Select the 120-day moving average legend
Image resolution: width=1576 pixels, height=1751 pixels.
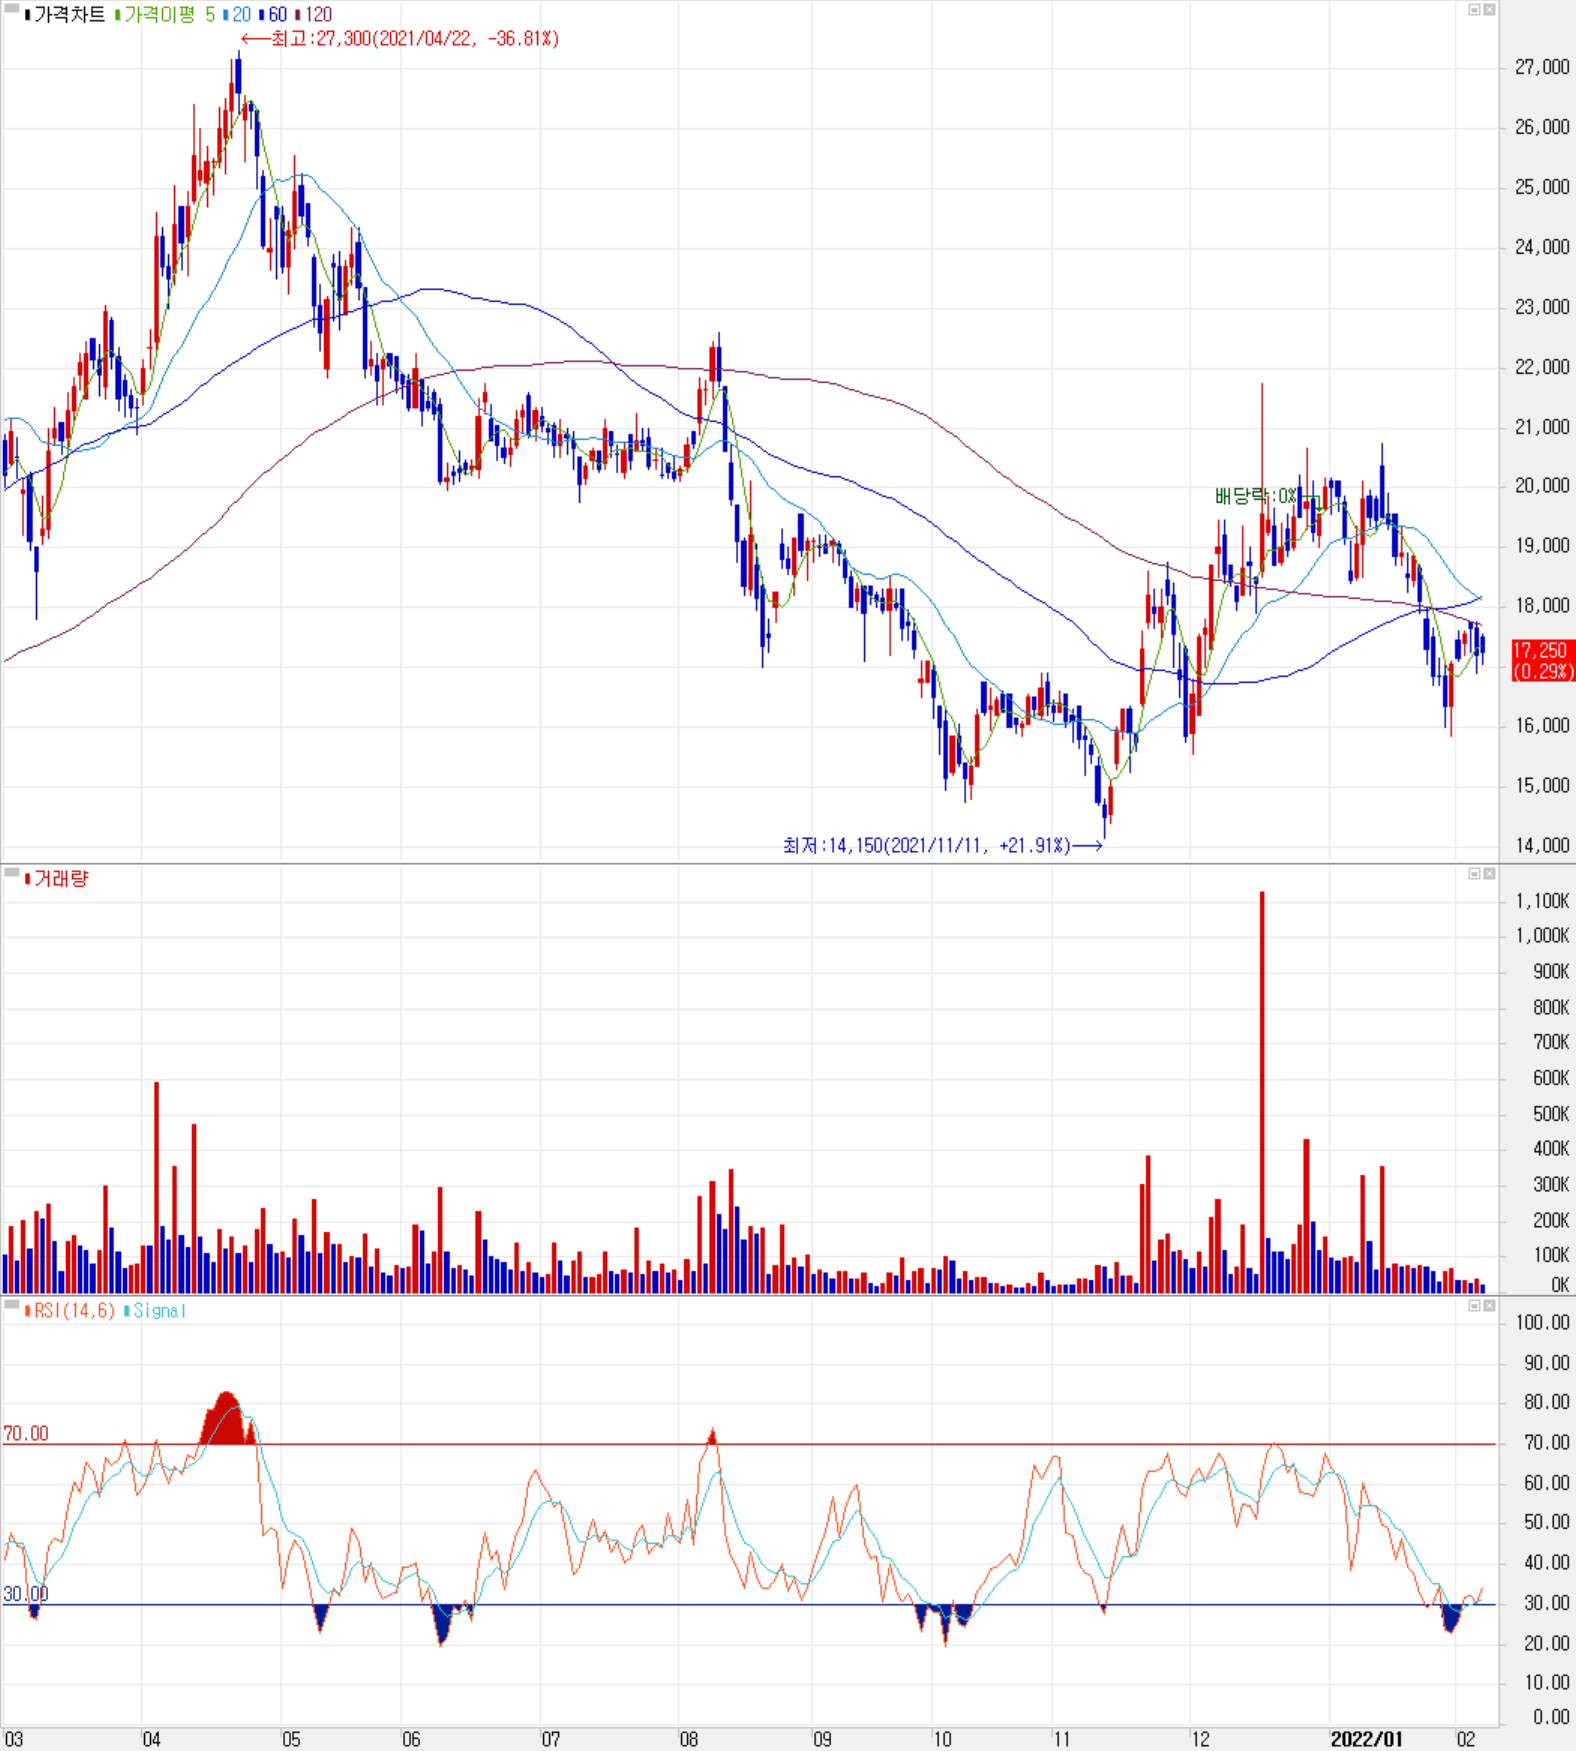tap(314, 15)
